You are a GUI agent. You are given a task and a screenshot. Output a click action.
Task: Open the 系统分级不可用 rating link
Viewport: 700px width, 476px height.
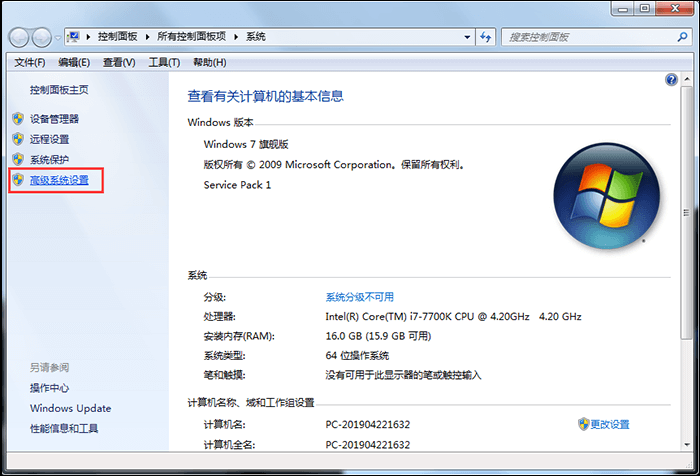359,297
